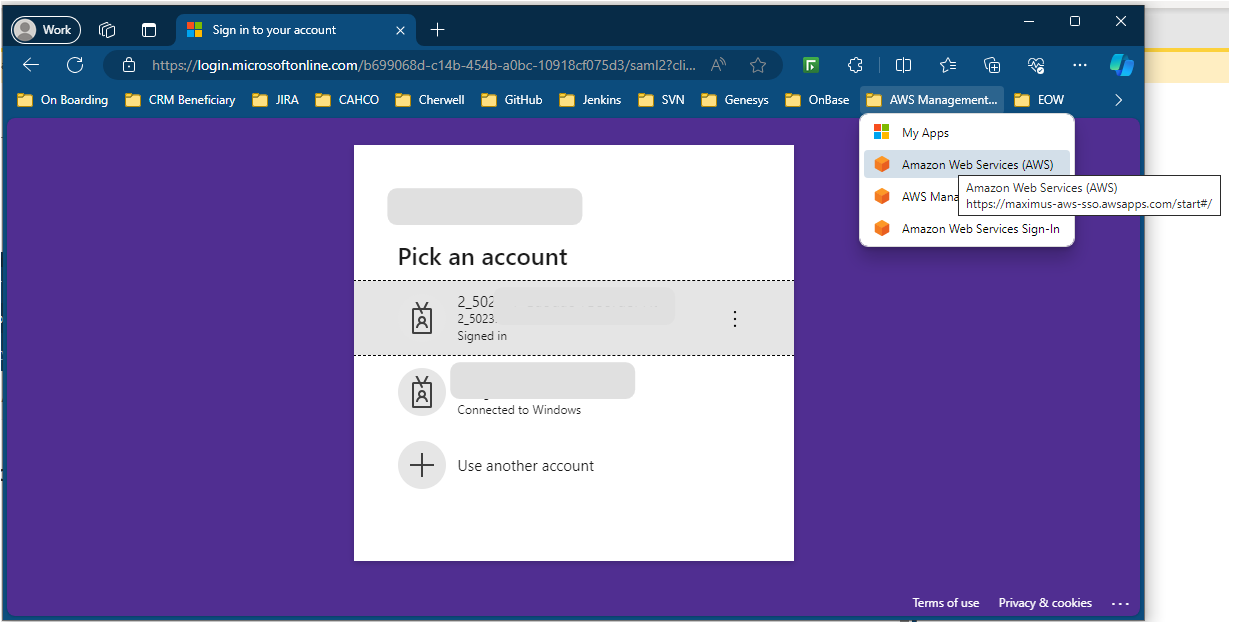1234x626 pixels.
Task: Open the Terms of use link
Action: pos(945,602)
